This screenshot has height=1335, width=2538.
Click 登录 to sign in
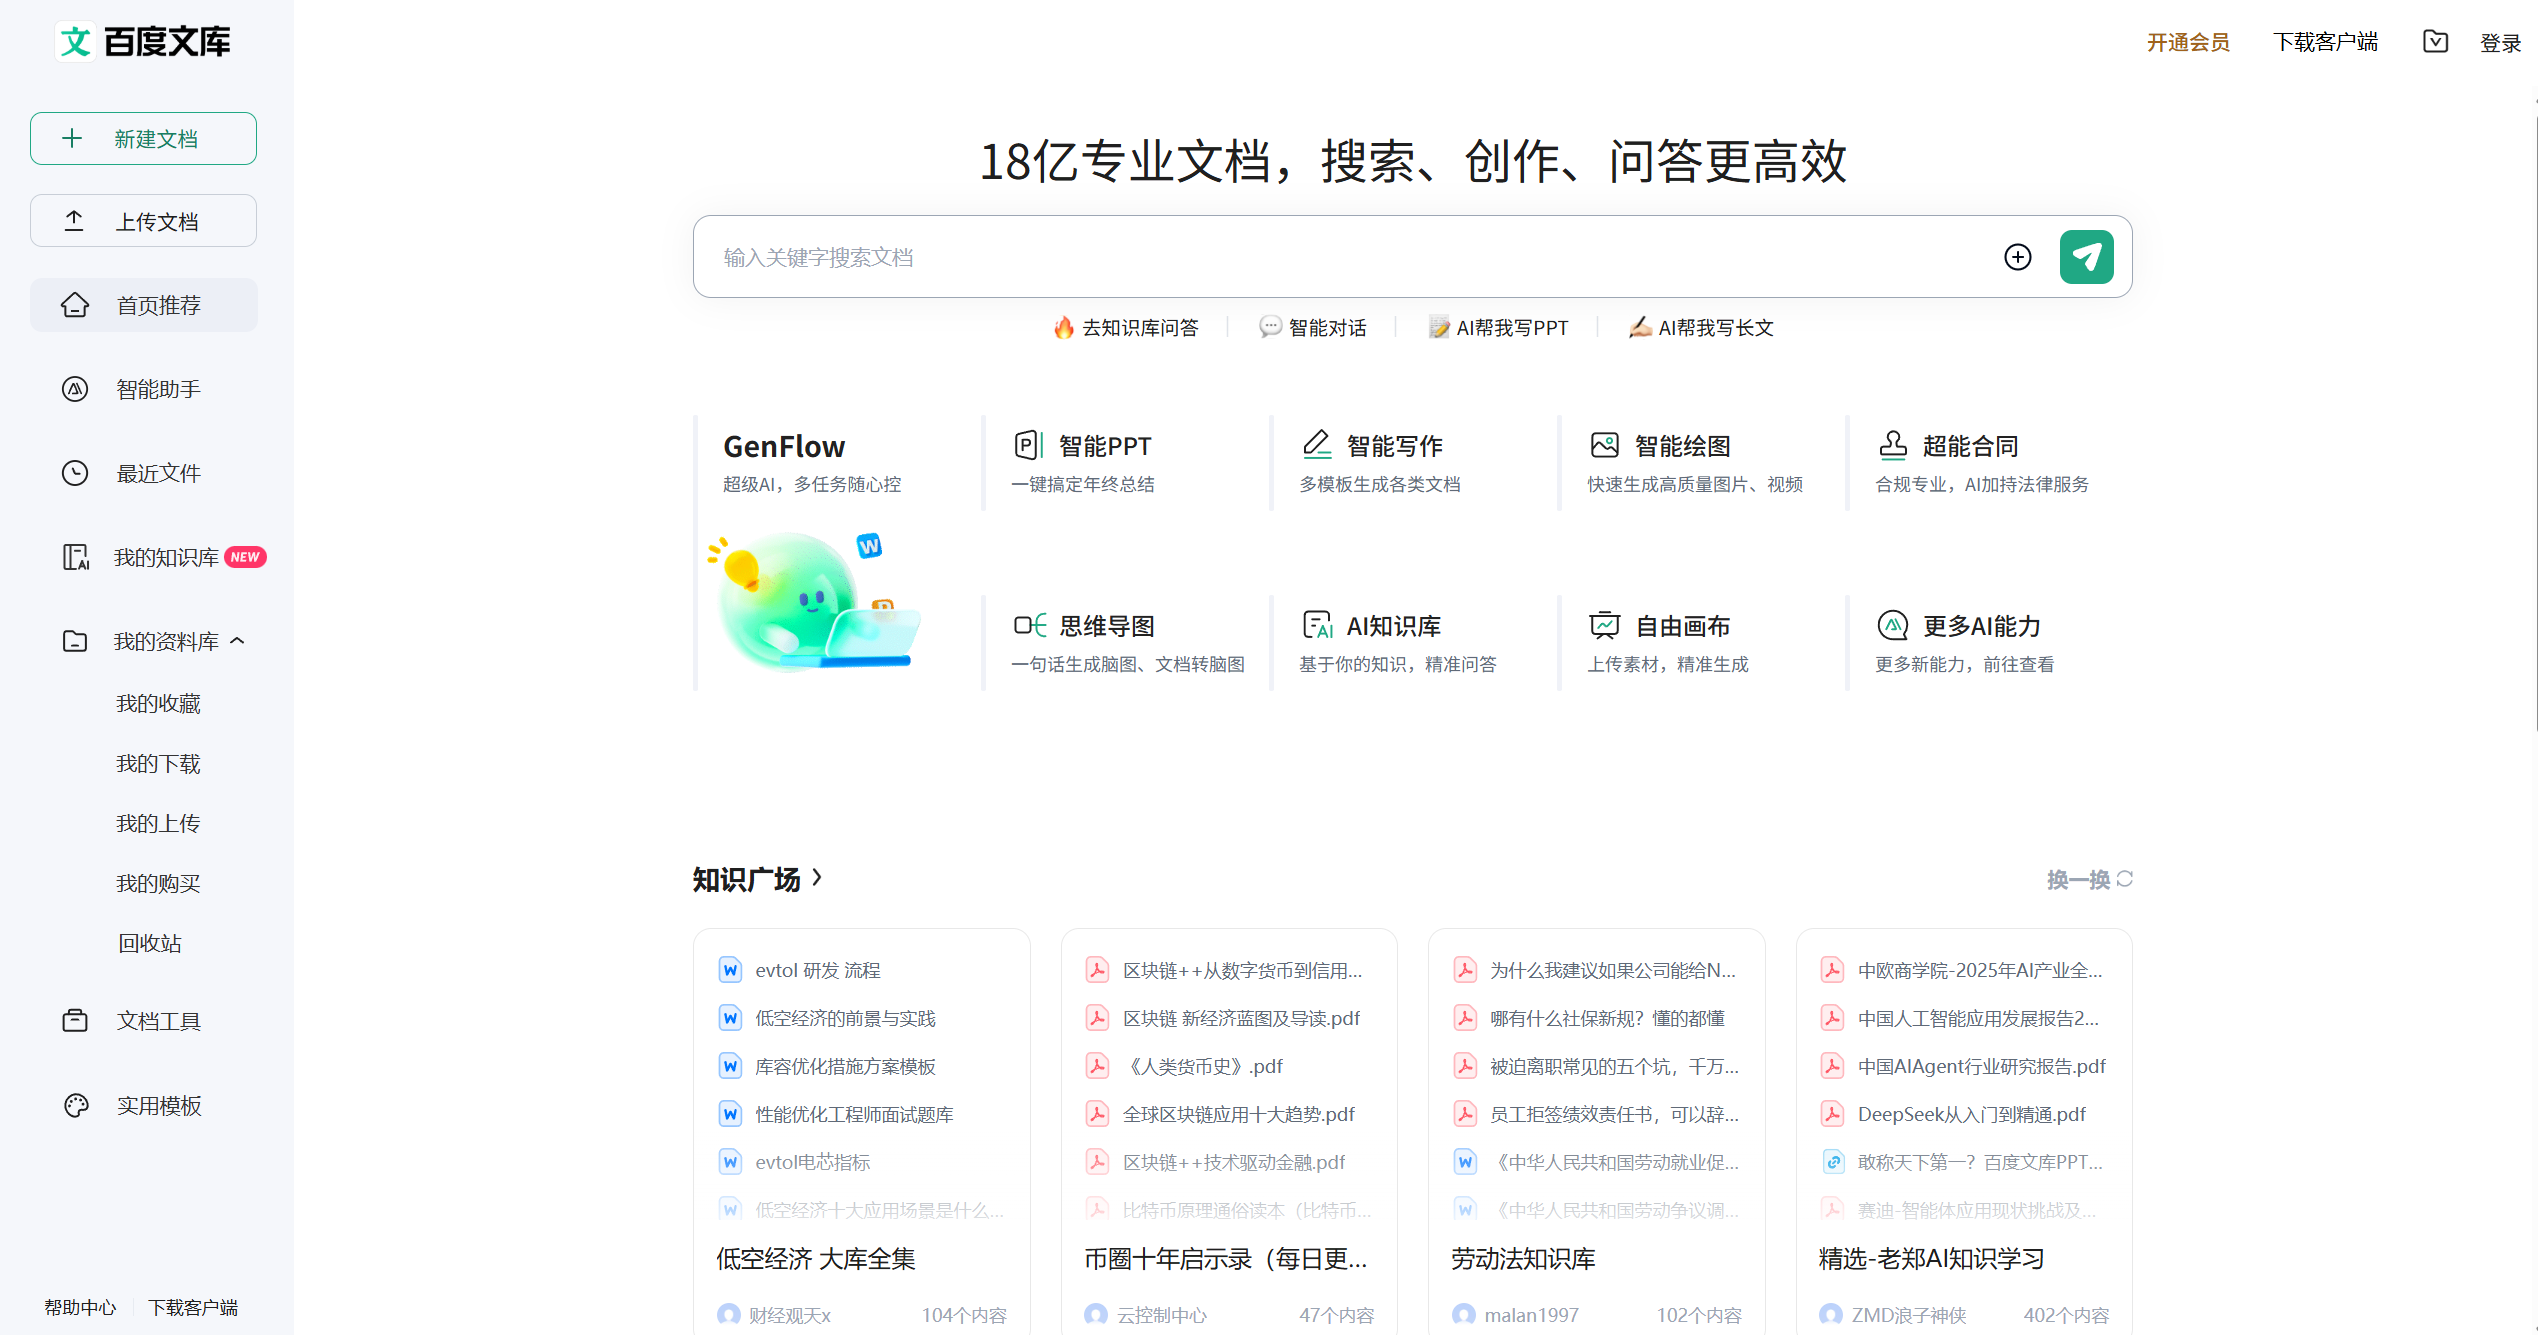point(2500,43)
